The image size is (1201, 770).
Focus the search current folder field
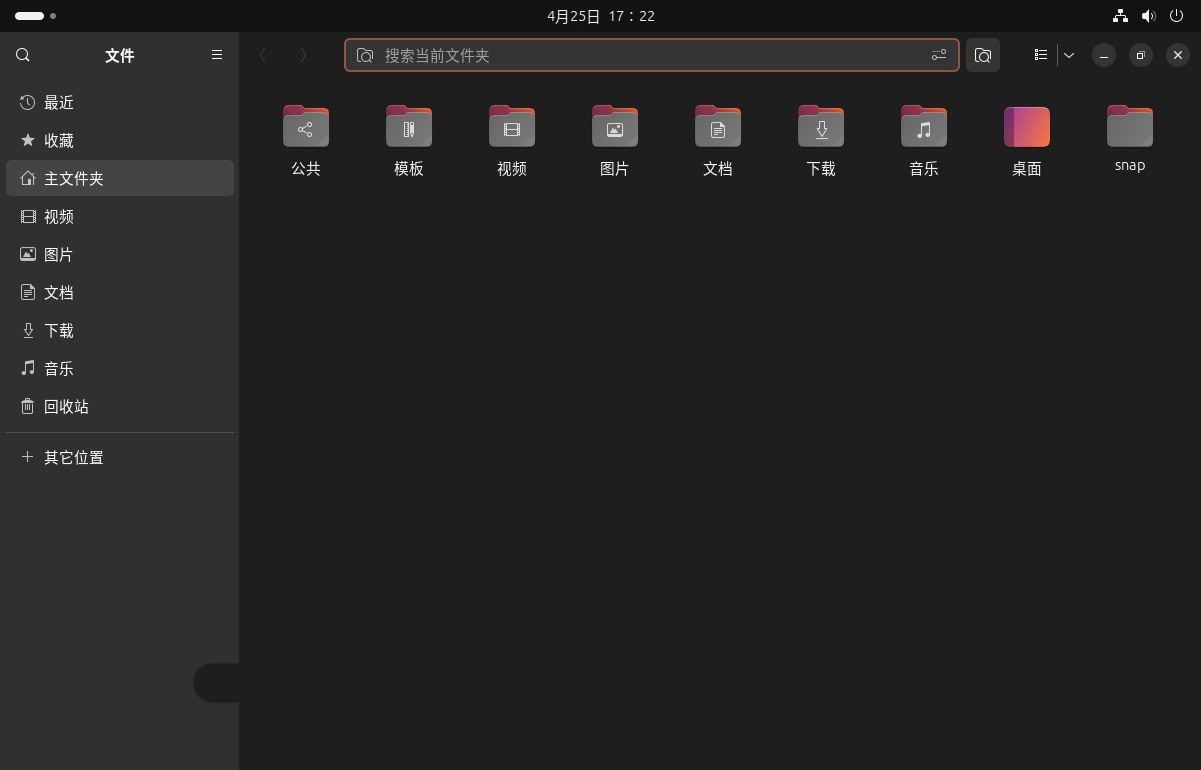click(652, 55)
